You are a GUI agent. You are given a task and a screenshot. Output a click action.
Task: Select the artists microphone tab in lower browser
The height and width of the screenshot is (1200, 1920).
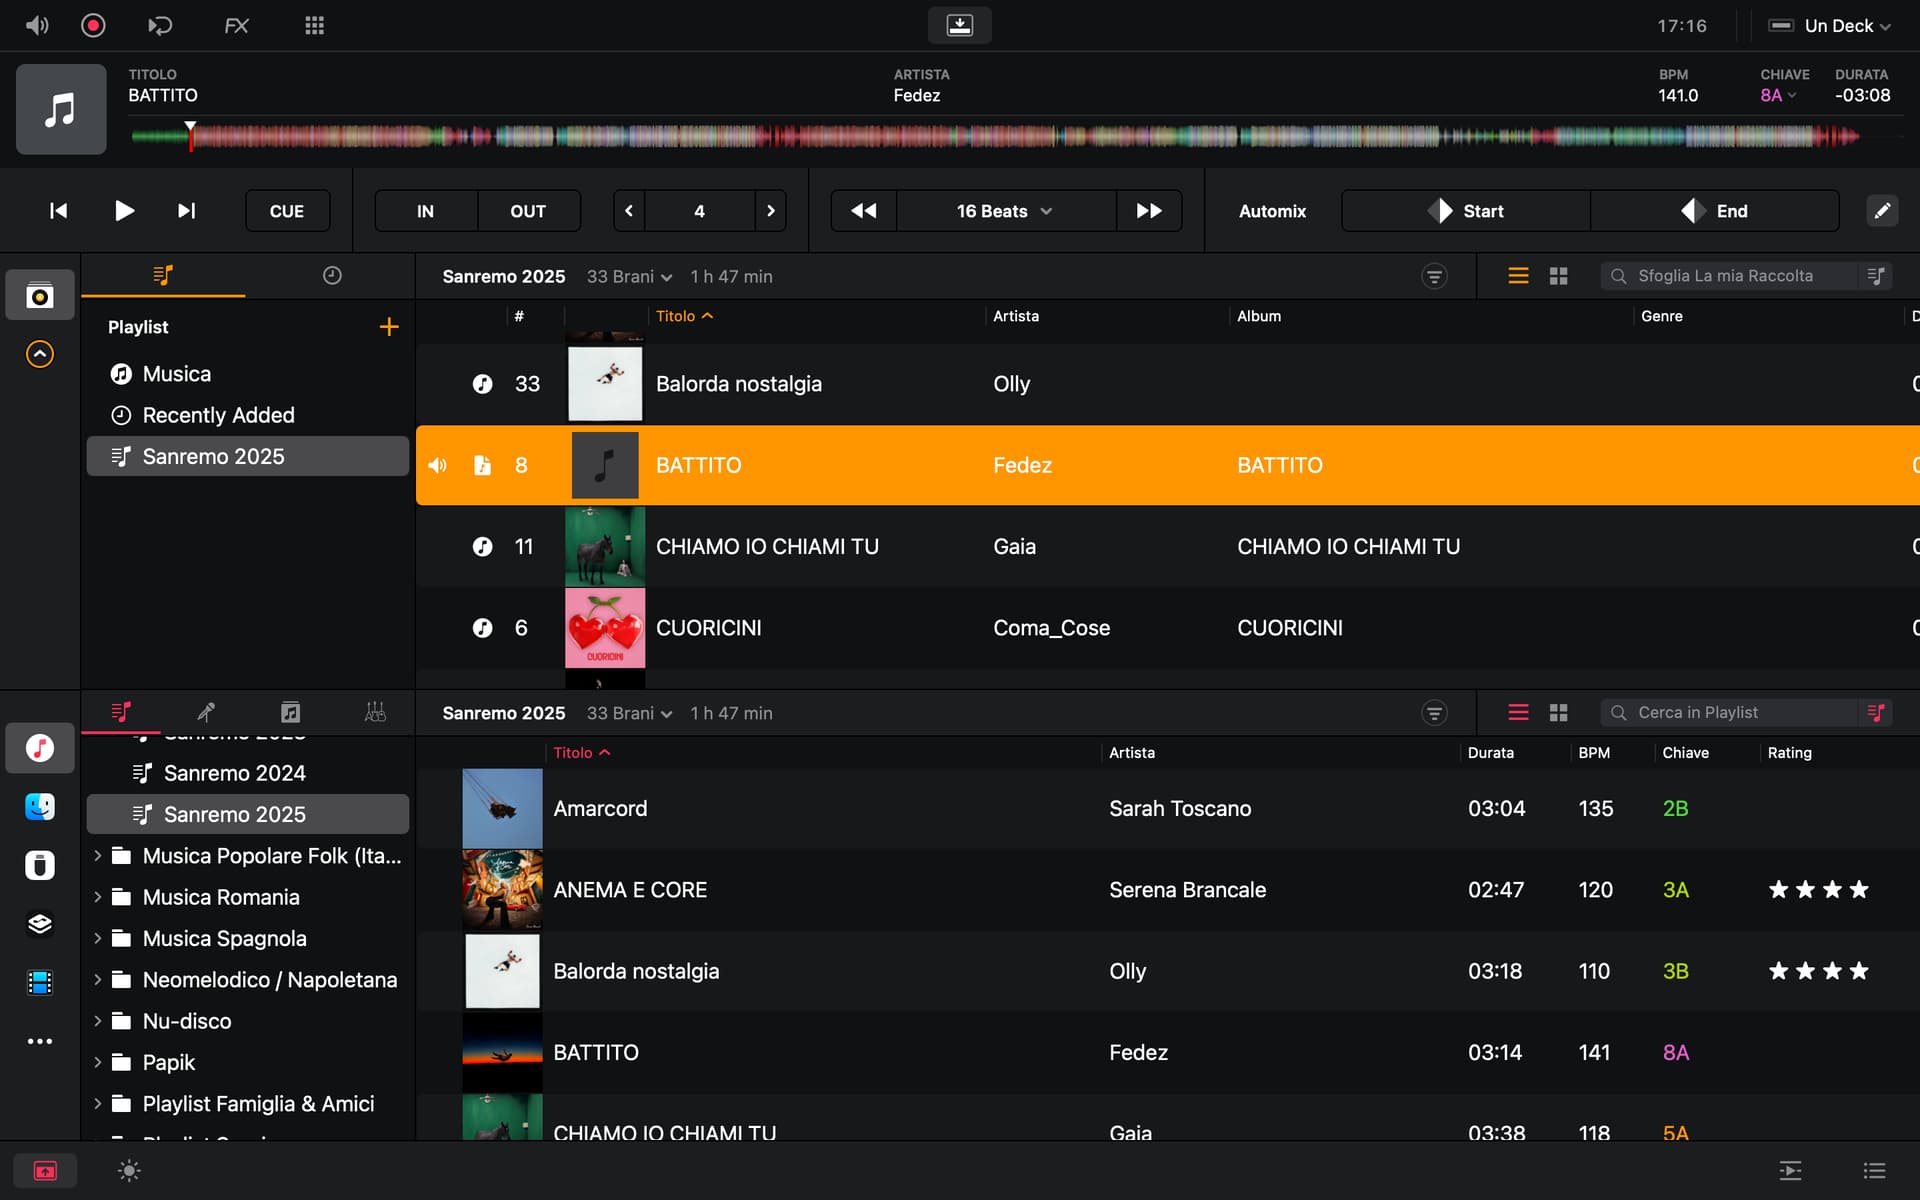point(206,712)
